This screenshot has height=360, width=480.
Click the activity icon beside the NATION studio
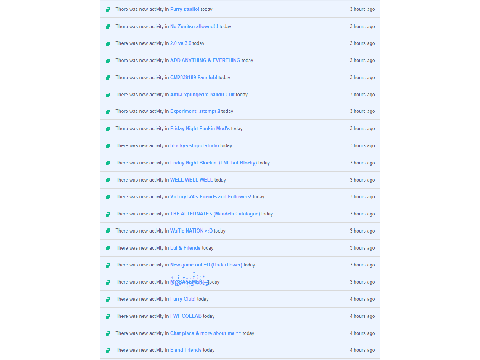click(108, 231)
